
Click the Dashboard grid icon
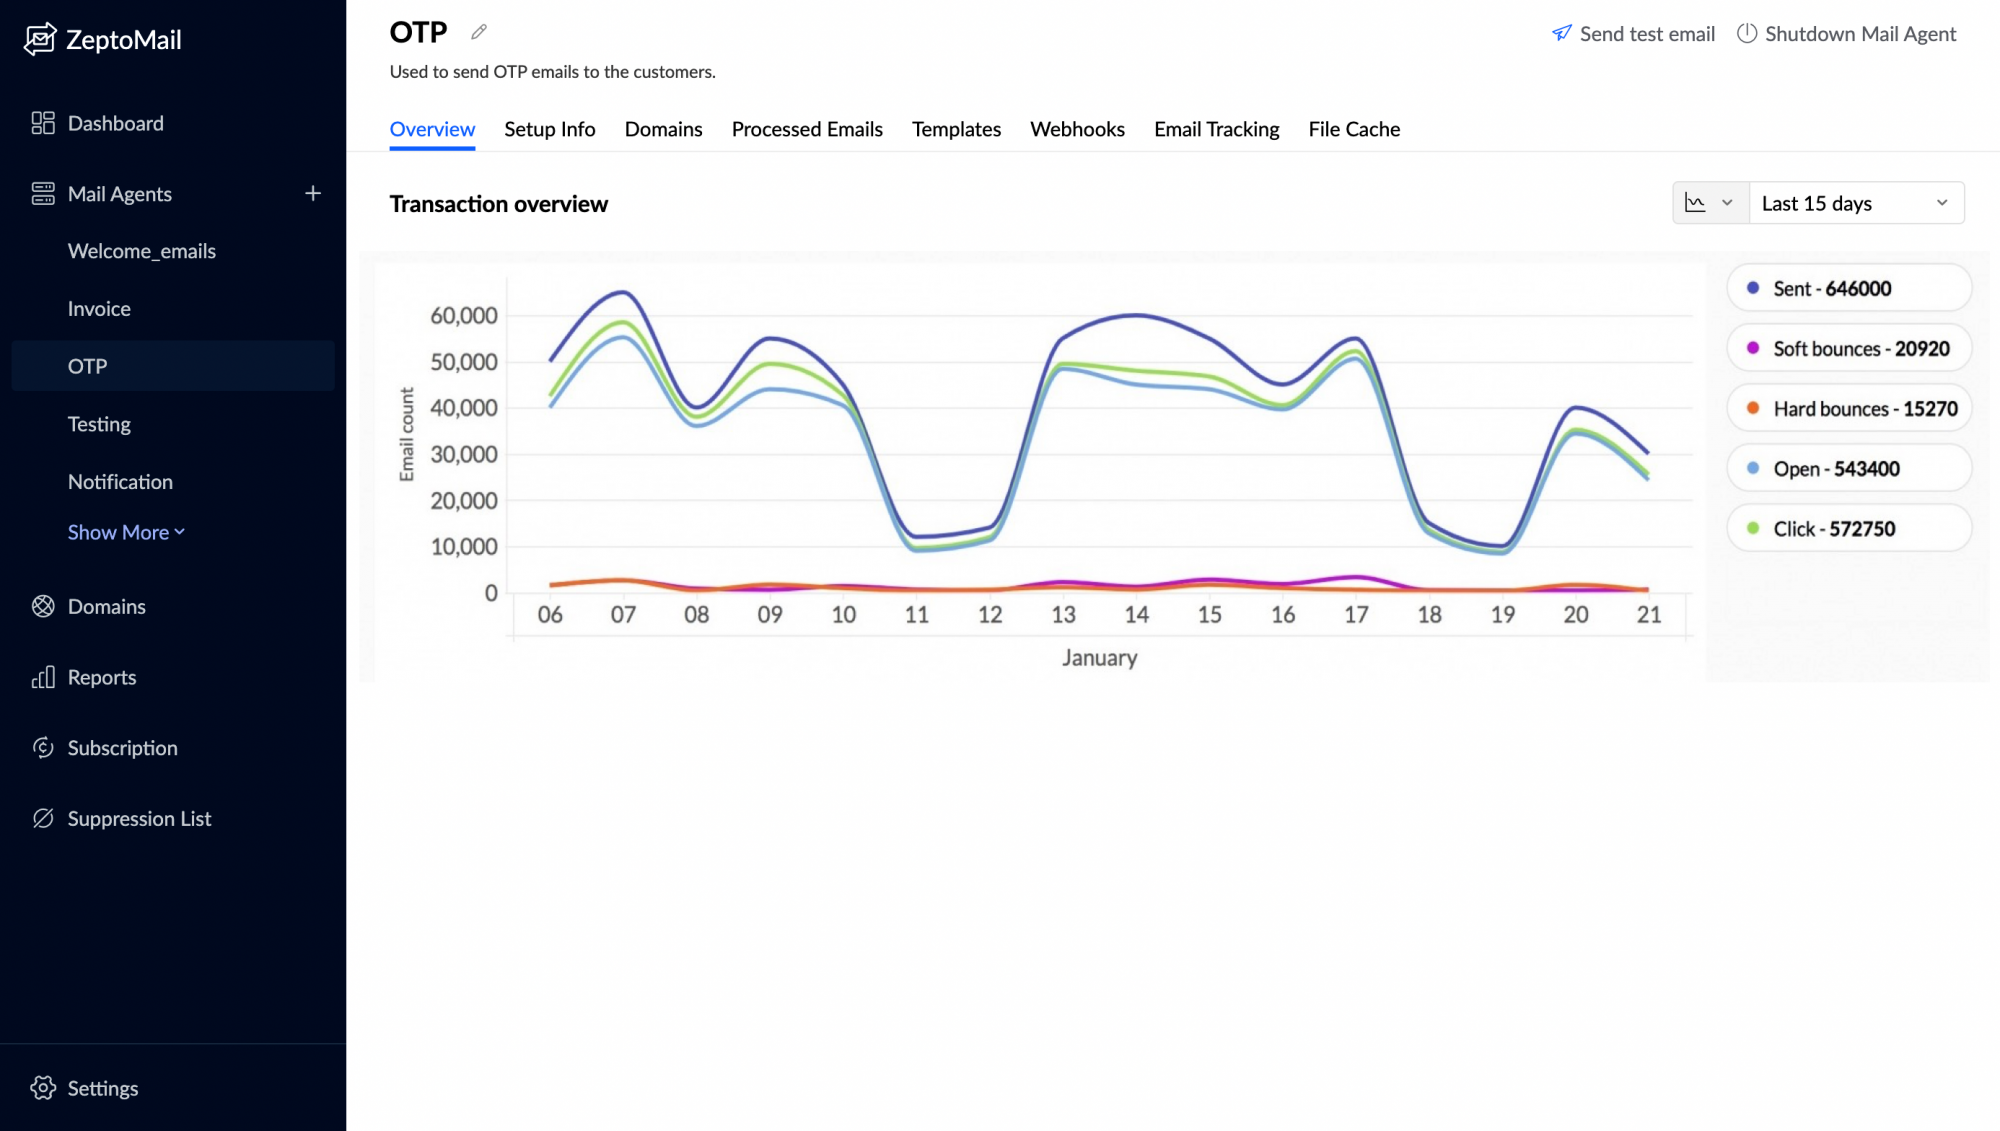coord(42,123)
